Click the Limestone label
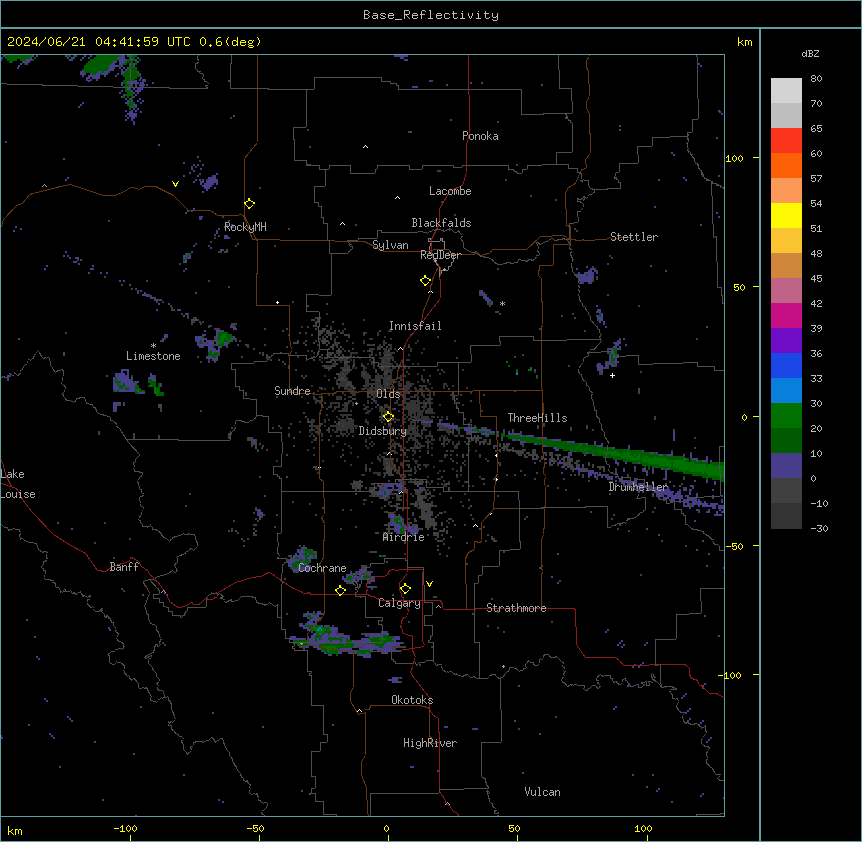The height and width of the screenshot is (842, 862). (153, 356)
